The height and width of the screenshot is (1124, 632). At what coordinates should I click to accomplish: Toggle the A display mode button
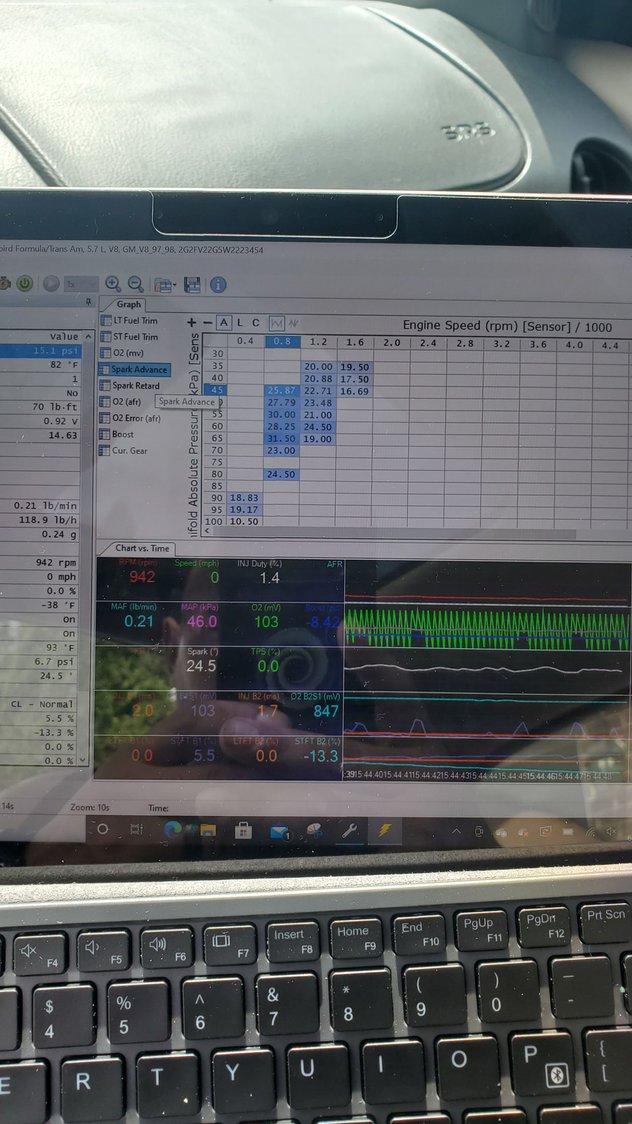click(x=224, y=322)
